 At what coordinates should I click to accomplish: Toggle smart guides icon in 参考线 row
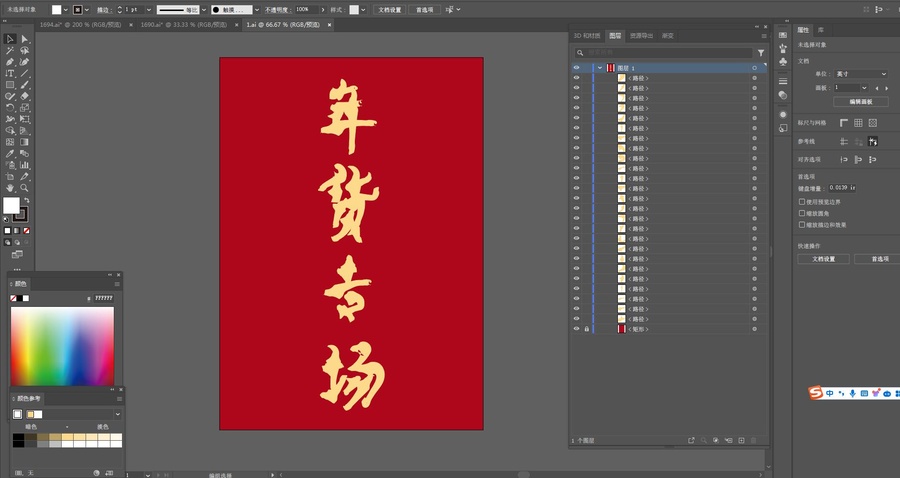[872, 141]
